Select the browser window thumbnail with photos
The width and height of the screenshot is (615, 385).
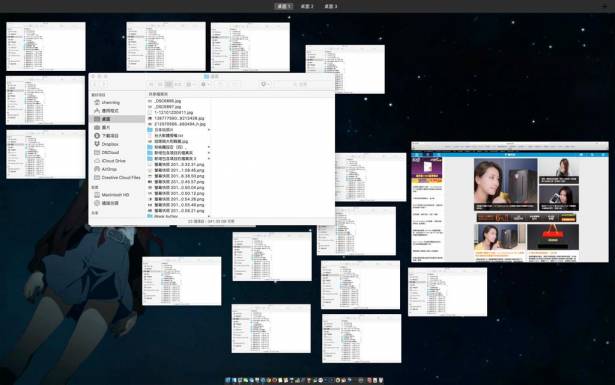click(510, 202)
